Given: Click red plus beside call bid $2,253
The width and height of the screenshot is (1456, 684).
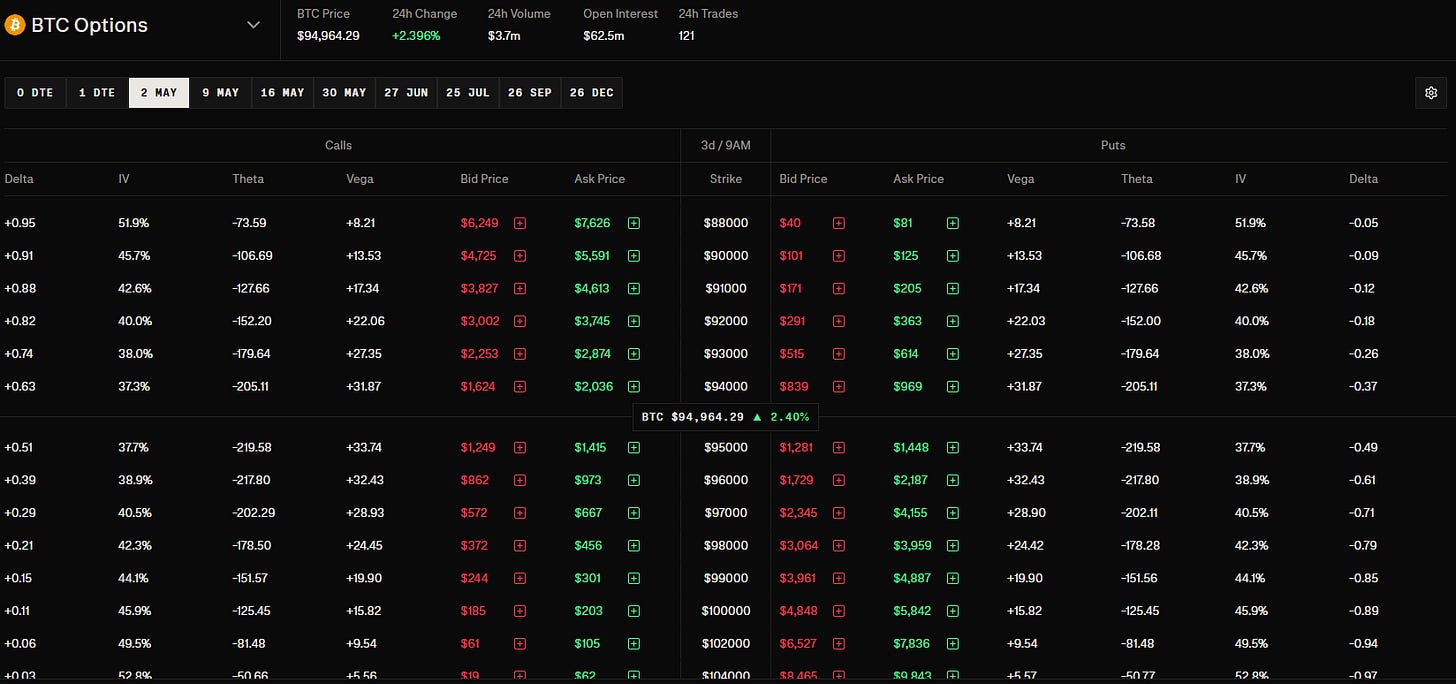Looking at the screenshot, I should tap(520, 354).
